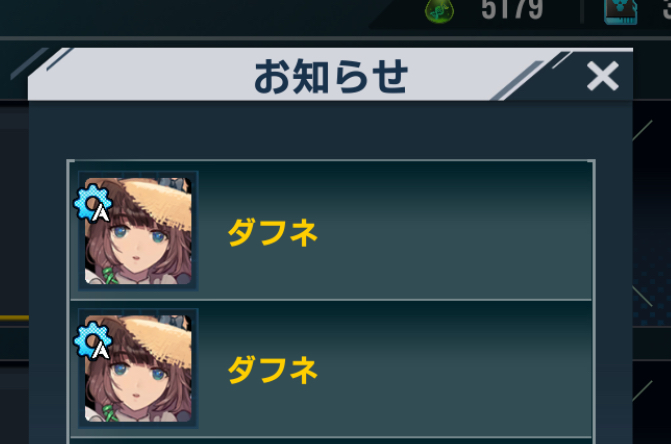671x444 pixels.
Task: Select the second ダフネ notice row background
Action: (331, 369)
